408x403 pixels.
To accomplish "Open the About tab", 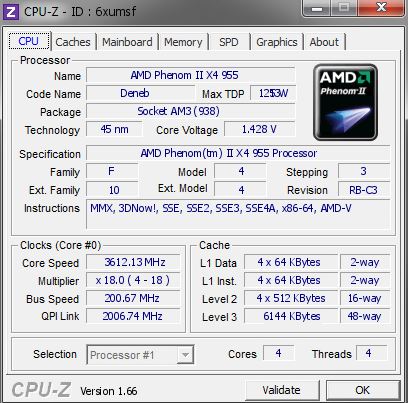I will click(x=324, y=42).
